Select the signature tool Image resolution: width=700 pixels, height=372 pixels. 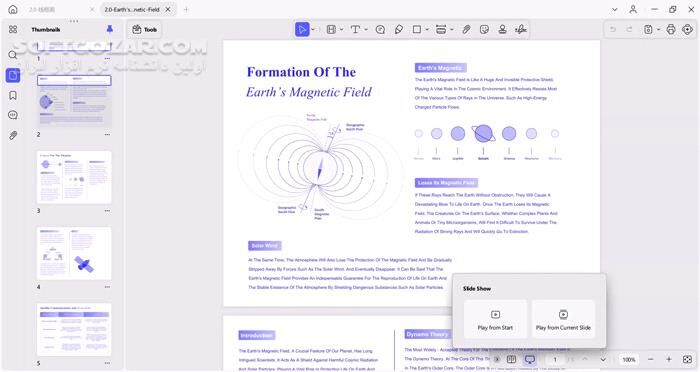coord(521,29)
